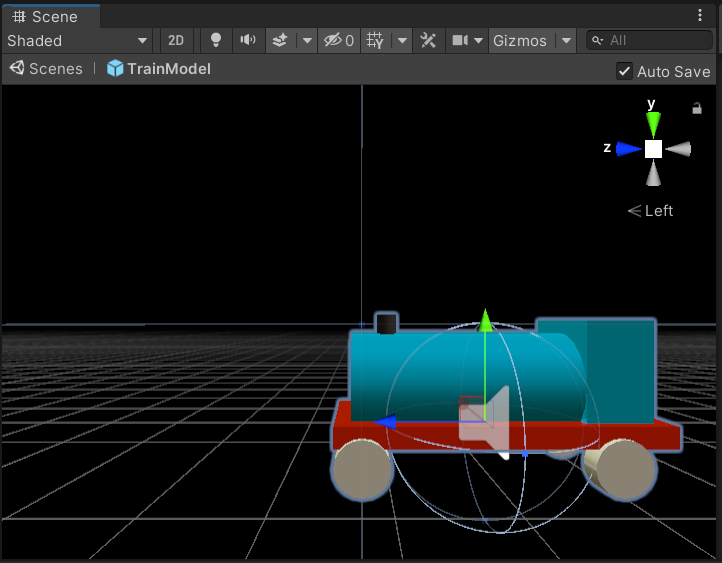
Task: Toggle skybox and effects icon
Action: pos(280,41)
